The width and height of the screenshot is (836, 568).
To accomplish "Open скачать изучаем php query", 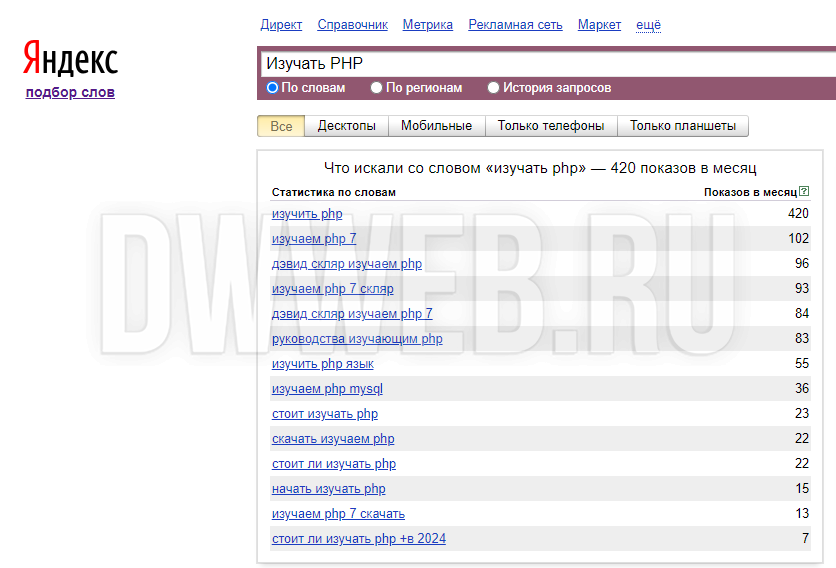I will (x=333, y=439).
